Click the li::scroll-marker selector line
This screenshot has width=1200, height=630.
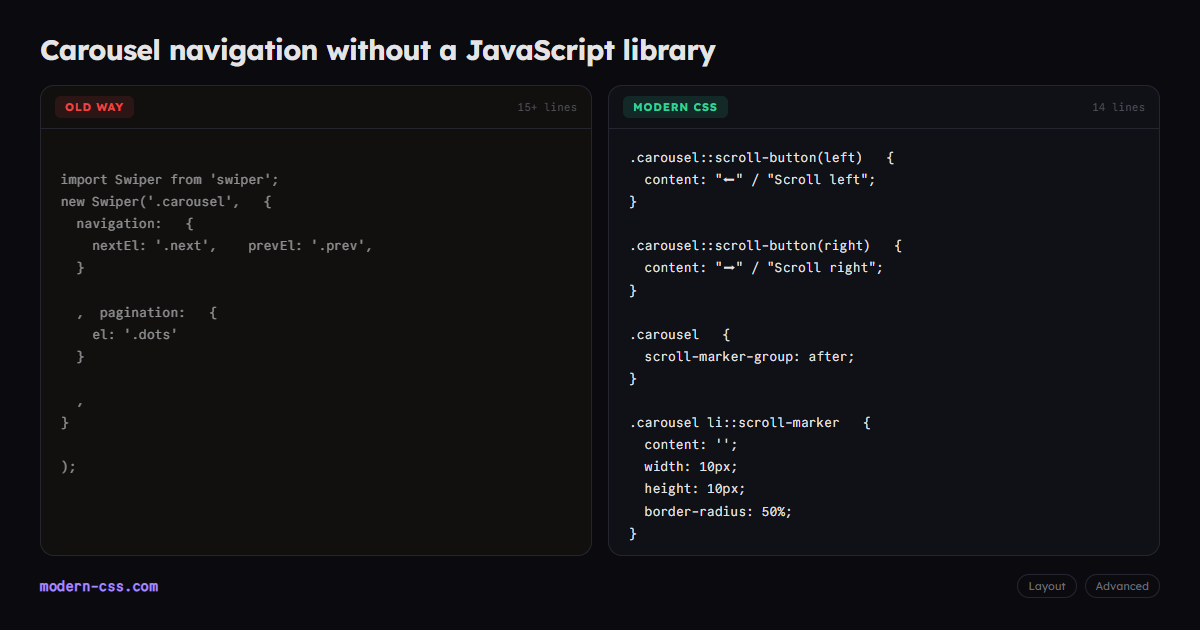tap(750, 422)
